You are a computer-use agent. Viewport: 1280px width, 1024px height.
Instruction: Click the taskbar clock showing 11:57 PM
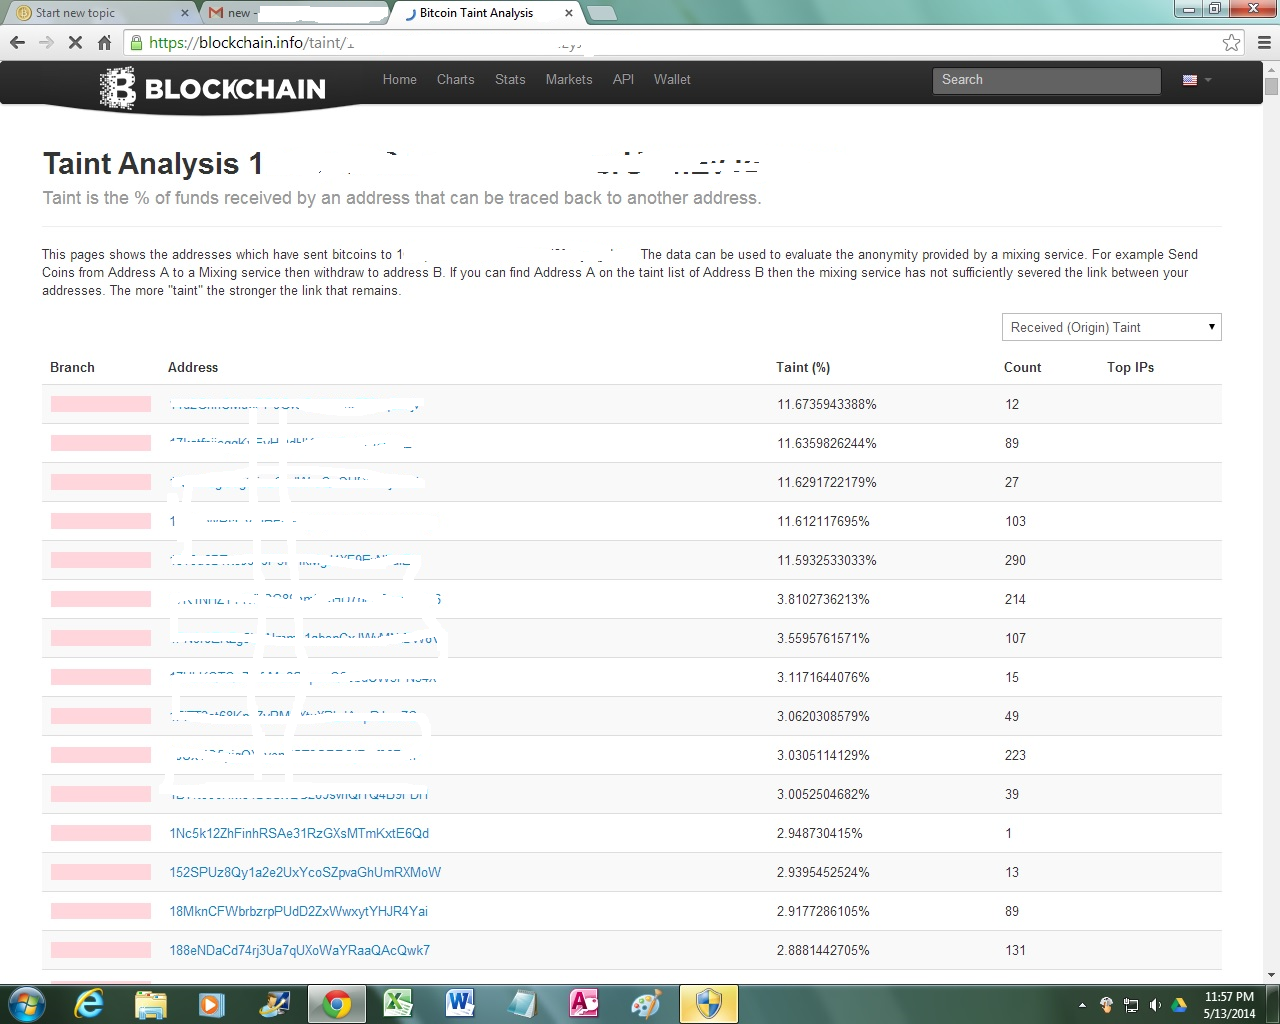click(1229, 1005)
